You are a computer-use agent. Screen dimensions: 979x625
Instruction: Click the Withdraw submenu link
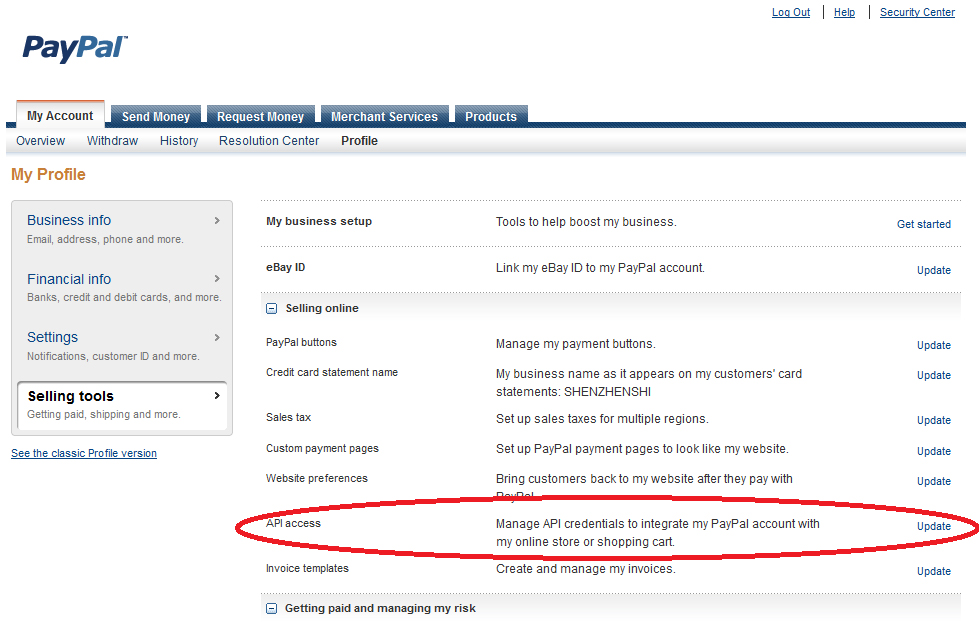coord(112,141)
